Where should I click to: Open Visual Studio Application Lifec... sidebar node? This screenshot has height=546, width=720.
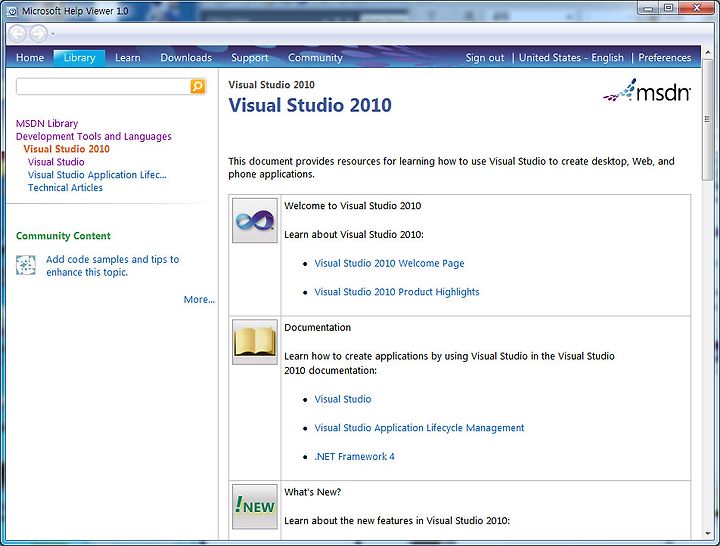click(97, 175)
